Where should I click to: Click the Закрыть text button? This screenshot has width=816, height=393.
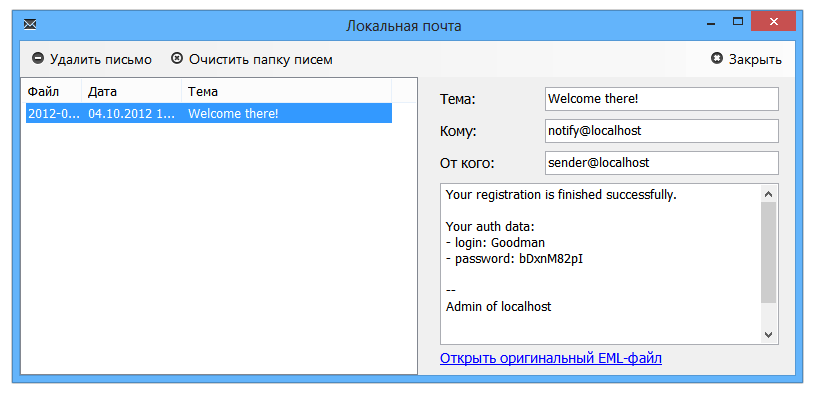[755, 59]
